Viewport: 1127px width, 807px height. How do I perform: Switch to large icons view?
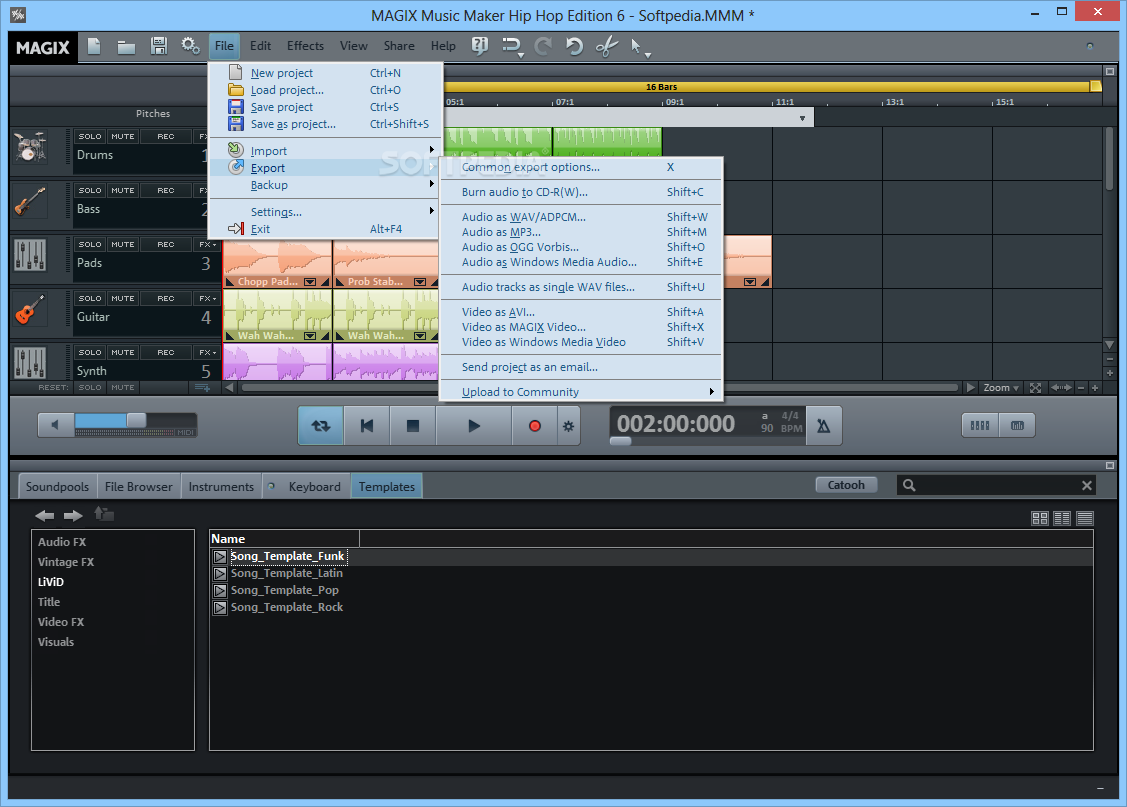[x=1039, y=518]
